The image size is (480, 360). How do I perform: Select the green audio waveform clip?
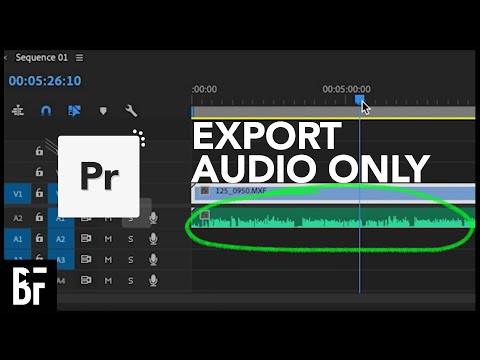pos(333,218)
